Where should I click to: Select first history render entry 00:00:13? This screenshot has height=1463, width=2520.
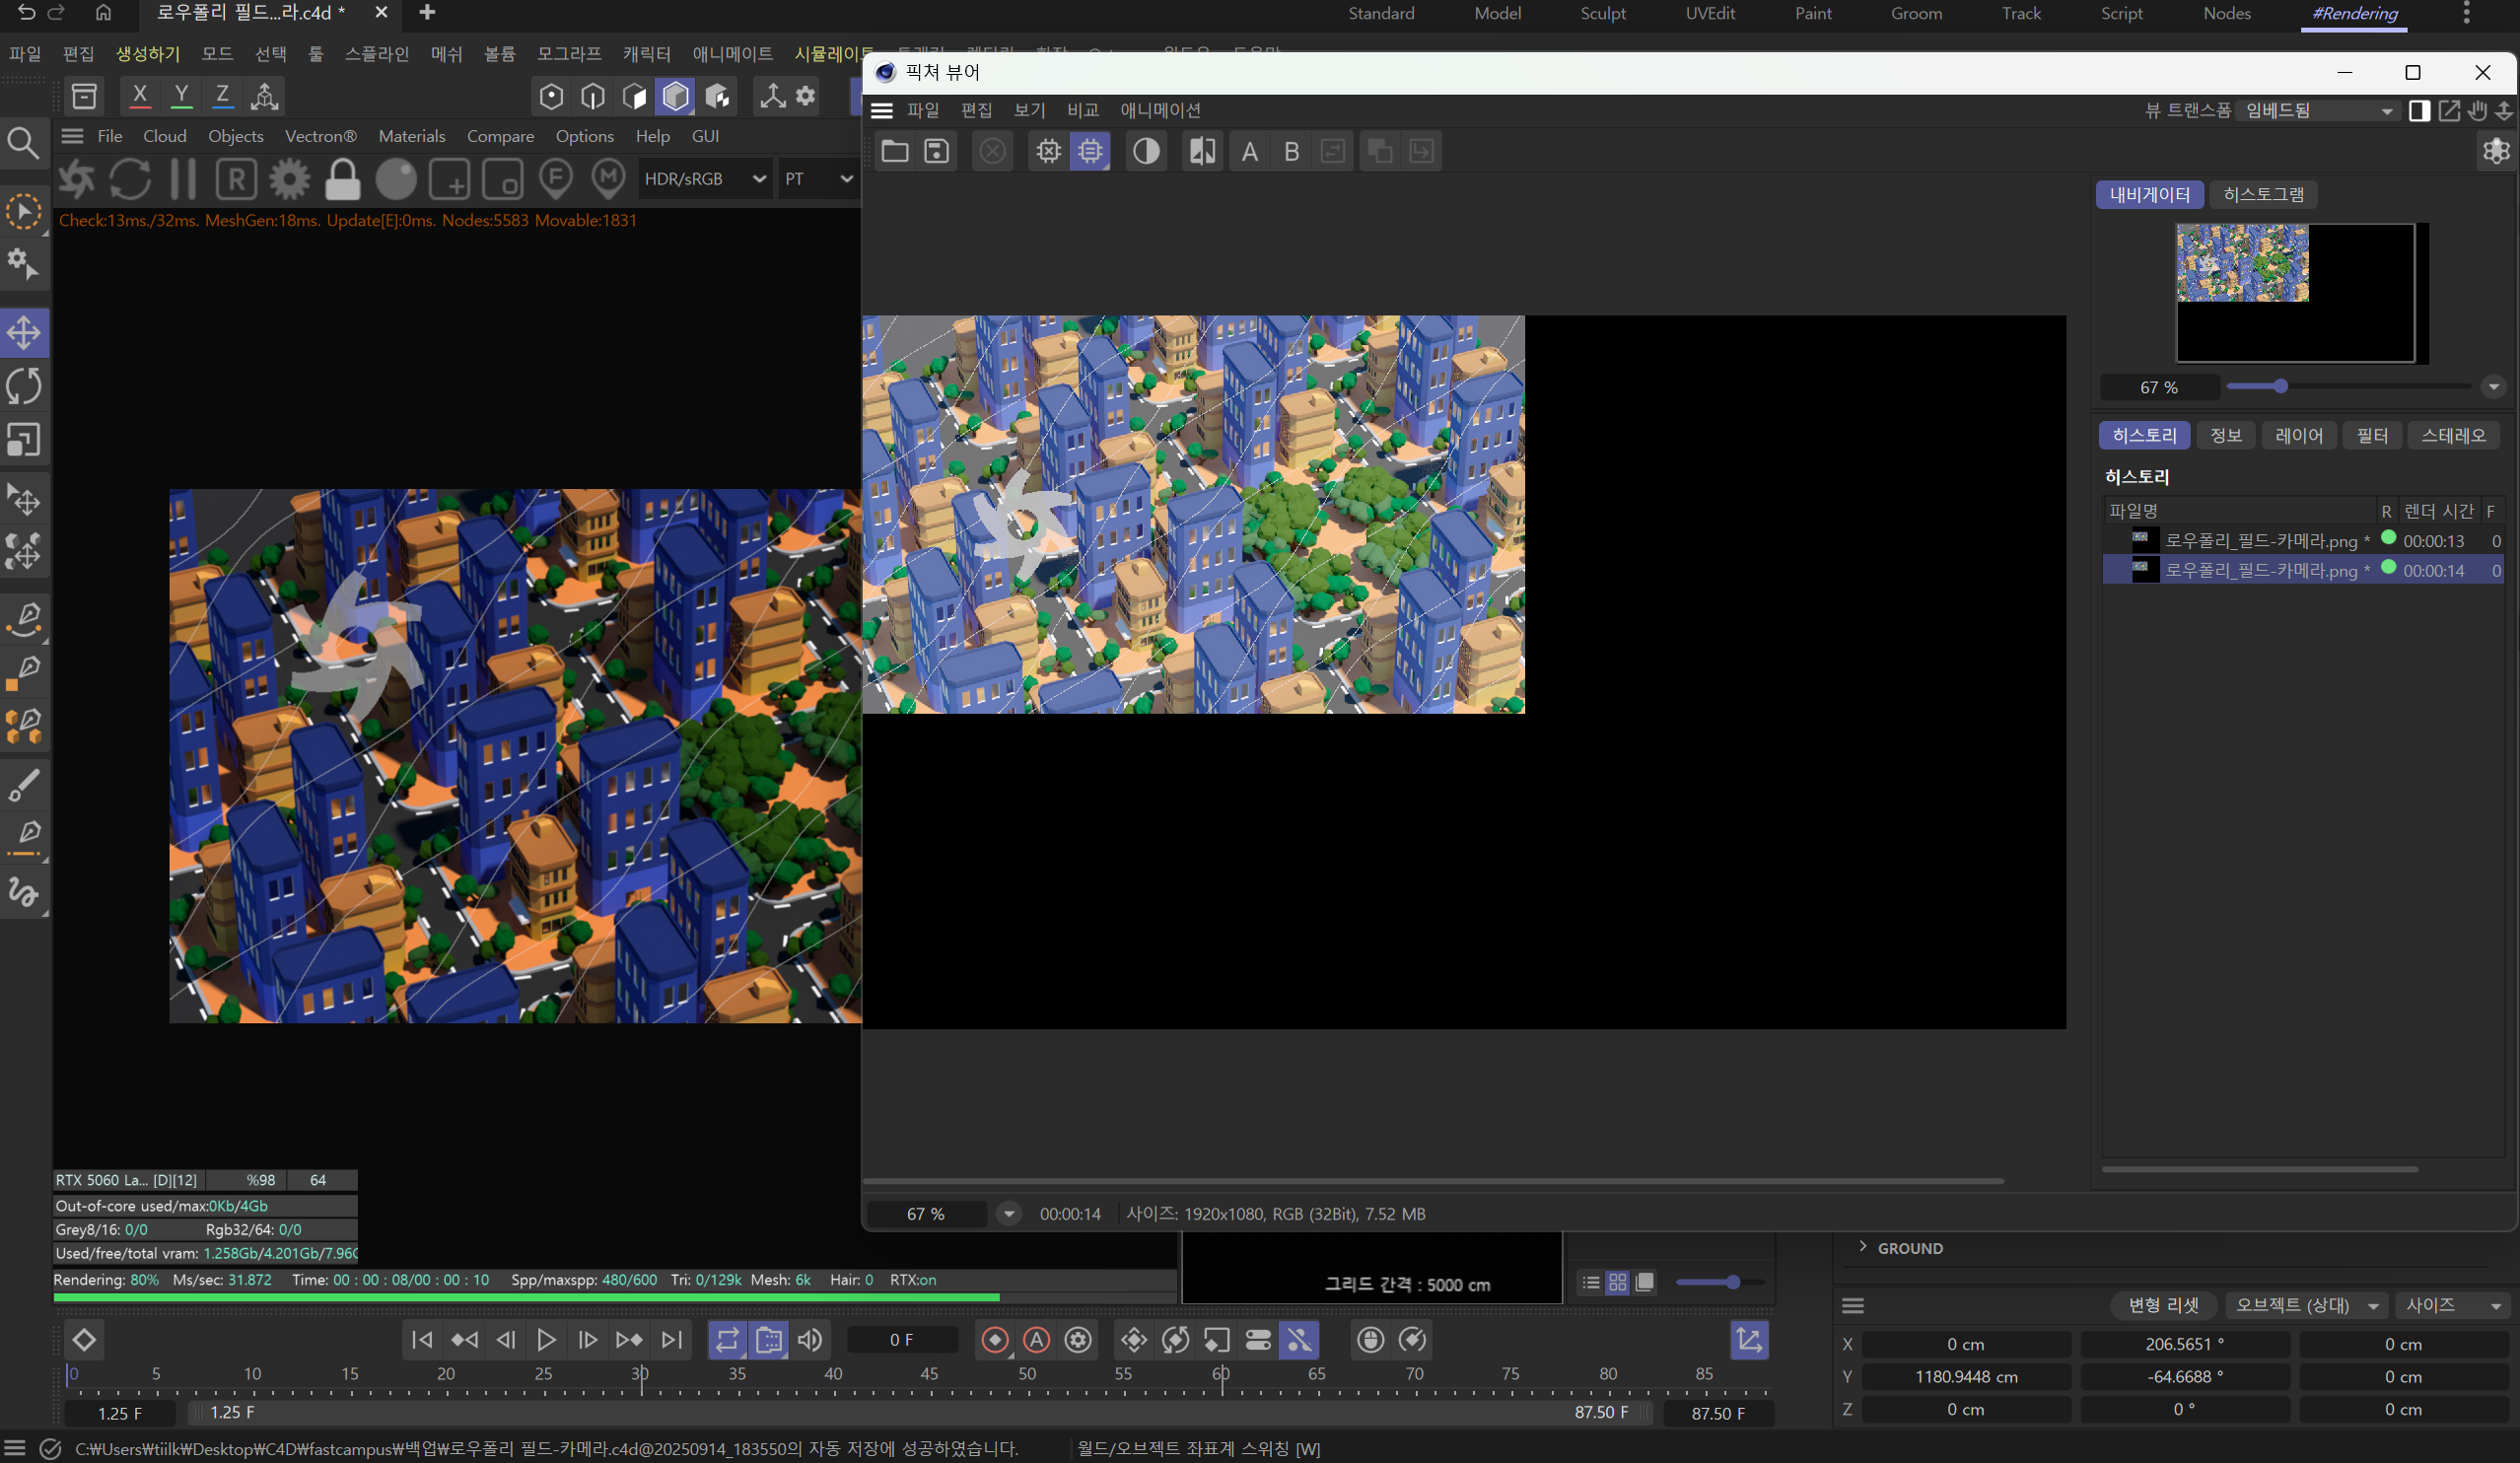(2303, 540)
